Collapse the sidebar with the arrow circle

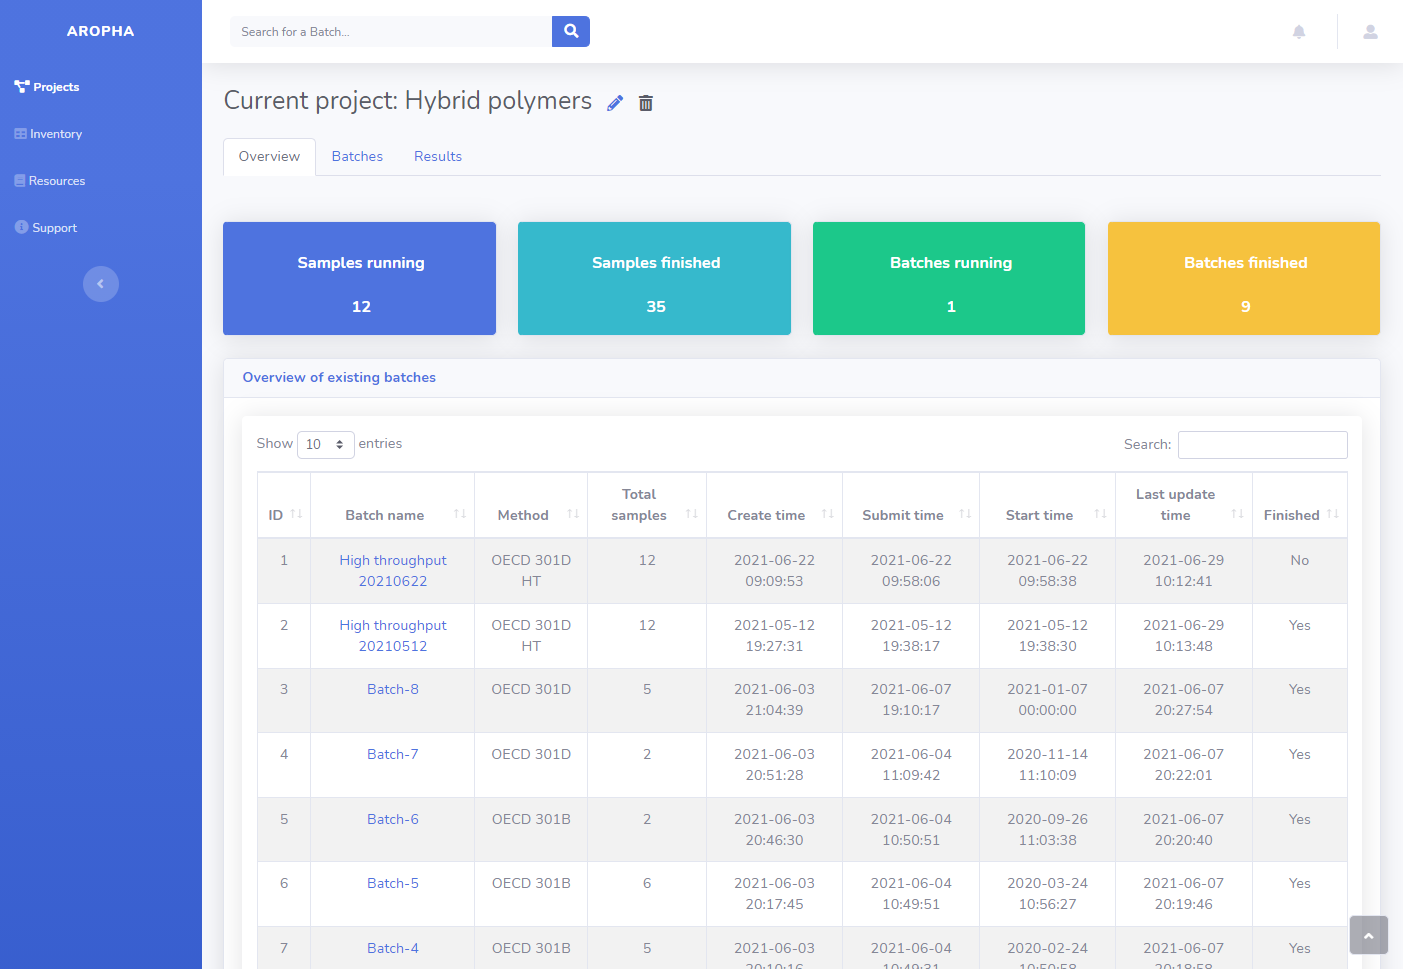click(x=100, y=284)
